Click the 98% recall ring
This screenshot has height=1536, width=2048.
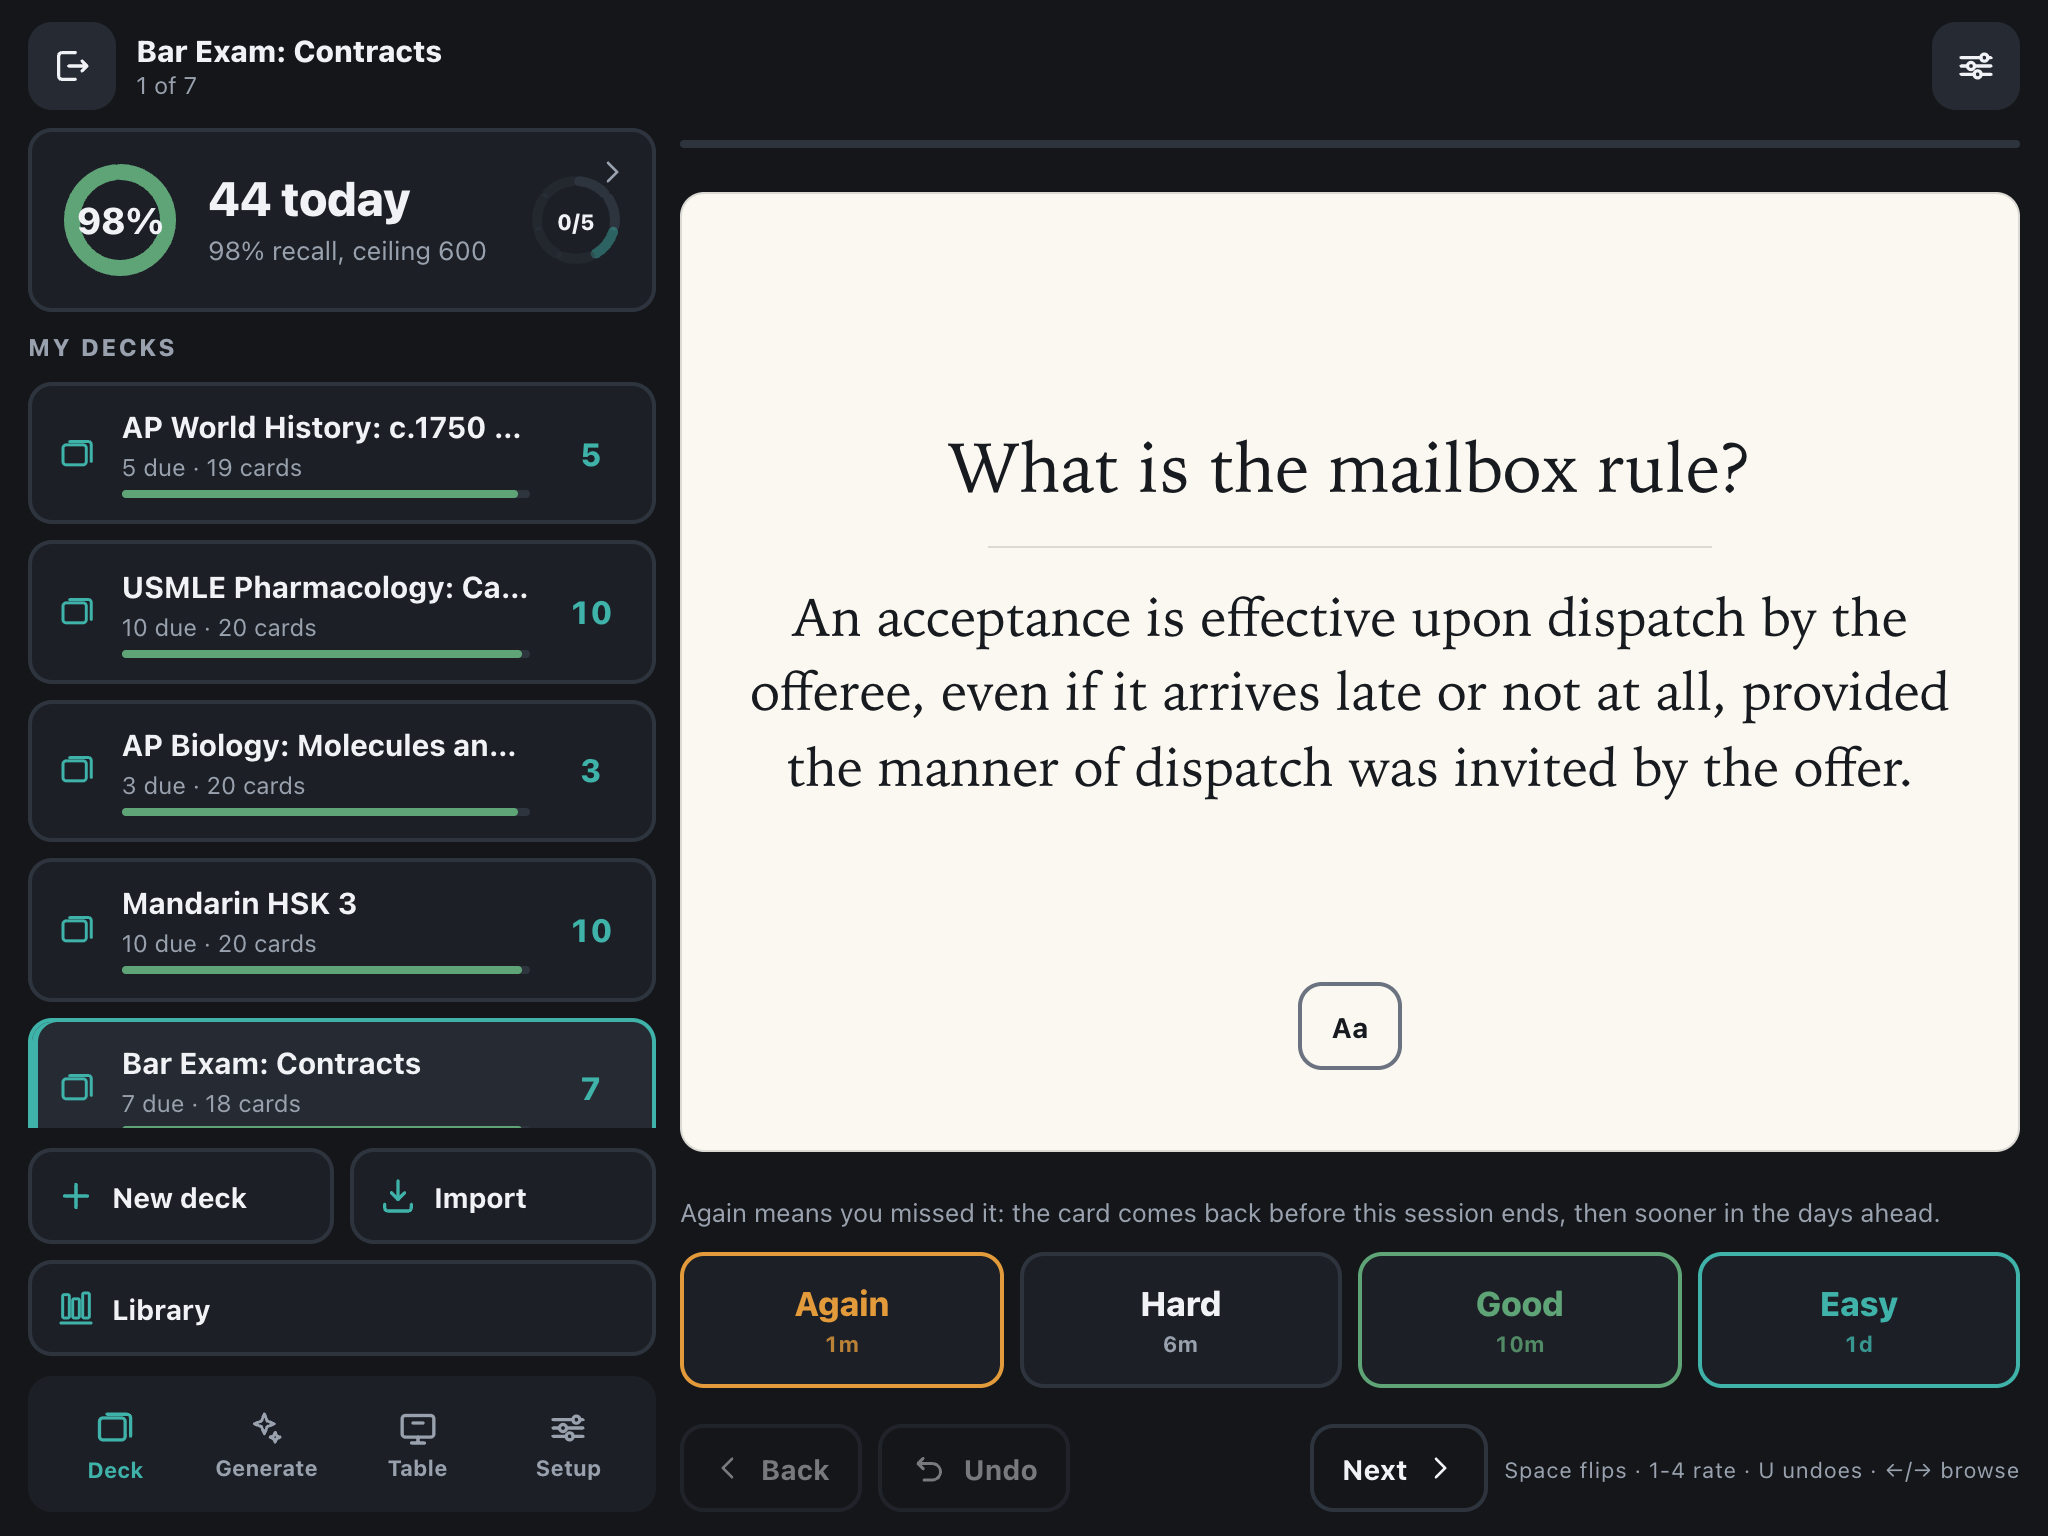[120, 220]
